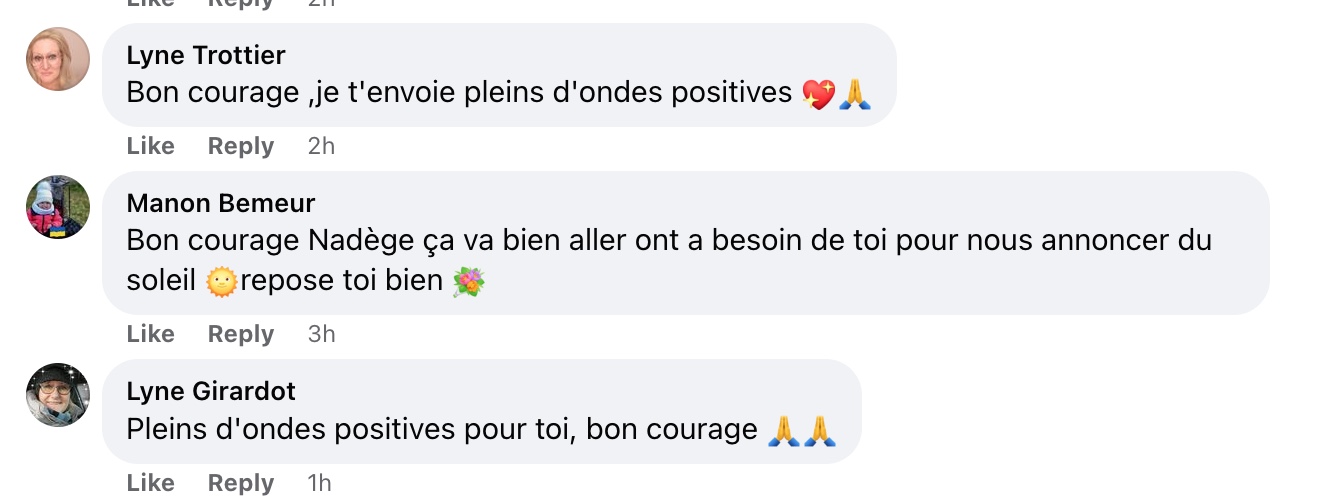Like Lyne Trottier's comment
The image size is (1342, 500).
pos(151,146)
